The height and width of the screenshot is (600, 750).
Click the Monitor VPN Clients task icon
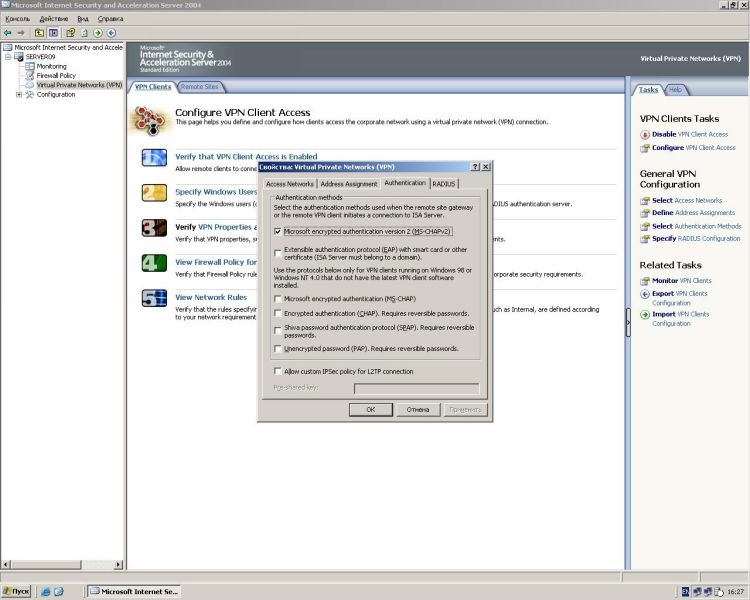tap(645, 281)
